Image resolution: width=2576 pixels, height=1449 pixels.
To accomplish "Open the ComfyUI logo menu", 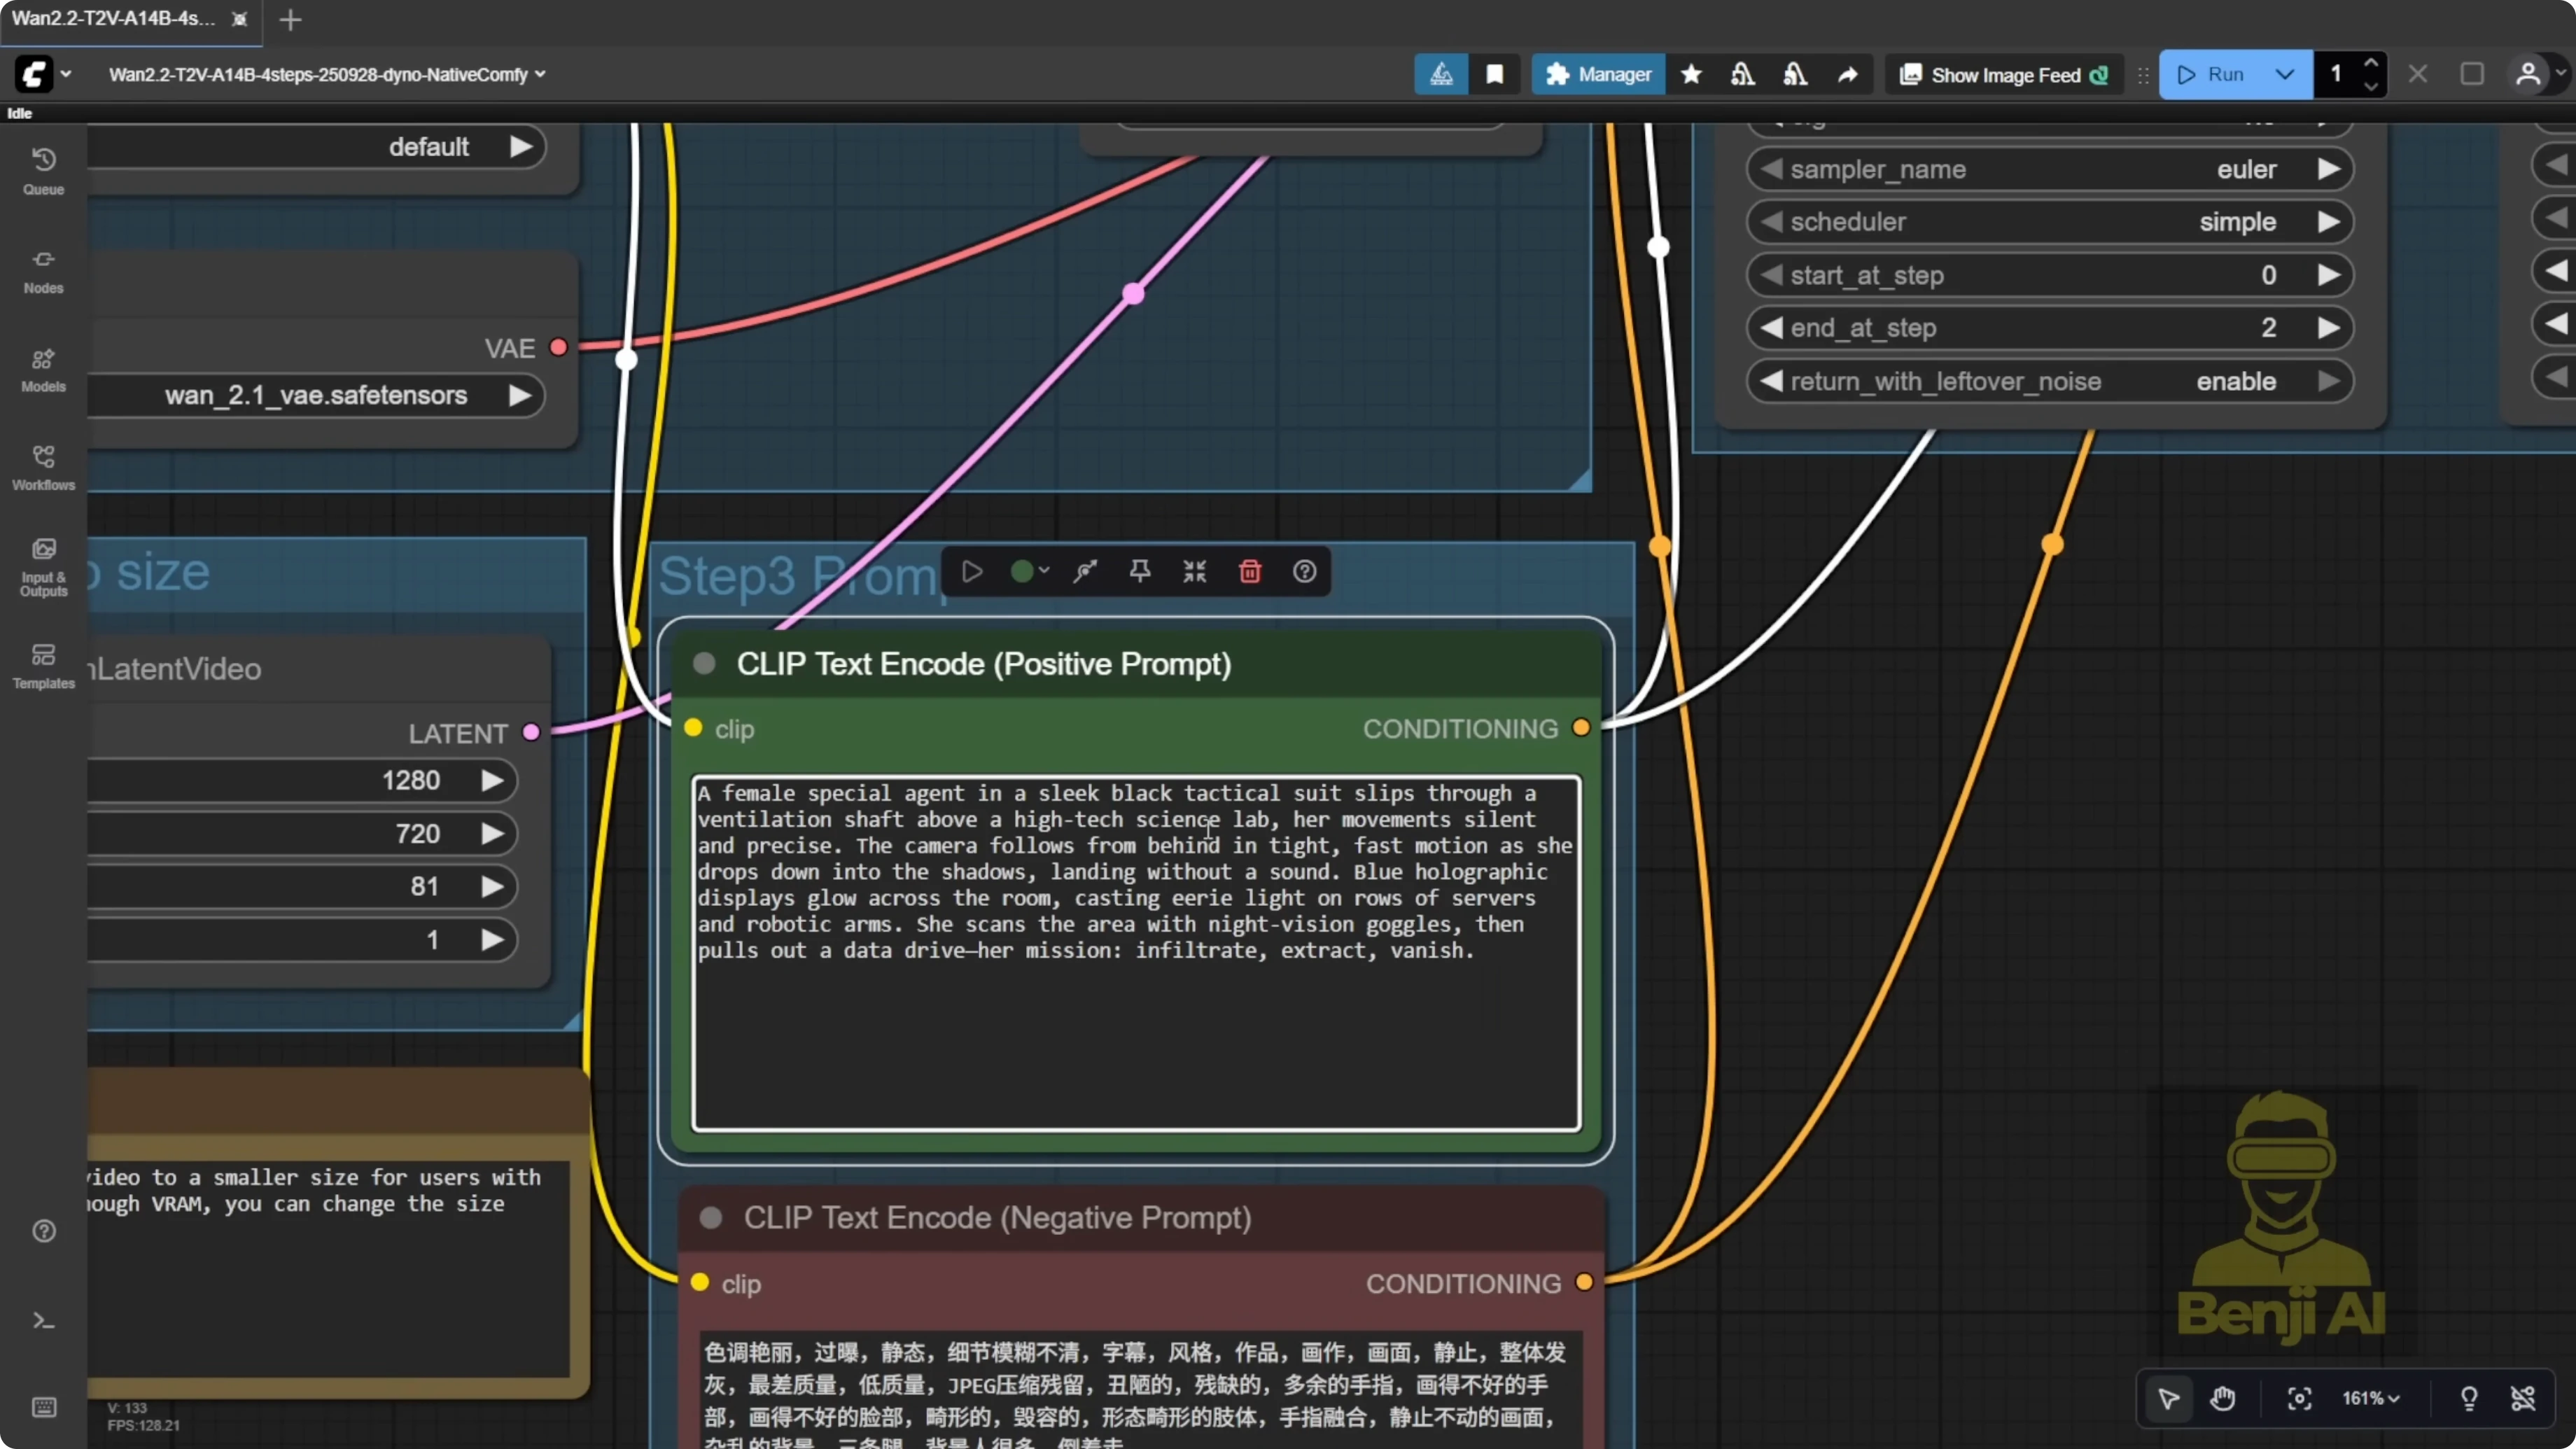I will [36, 74].
